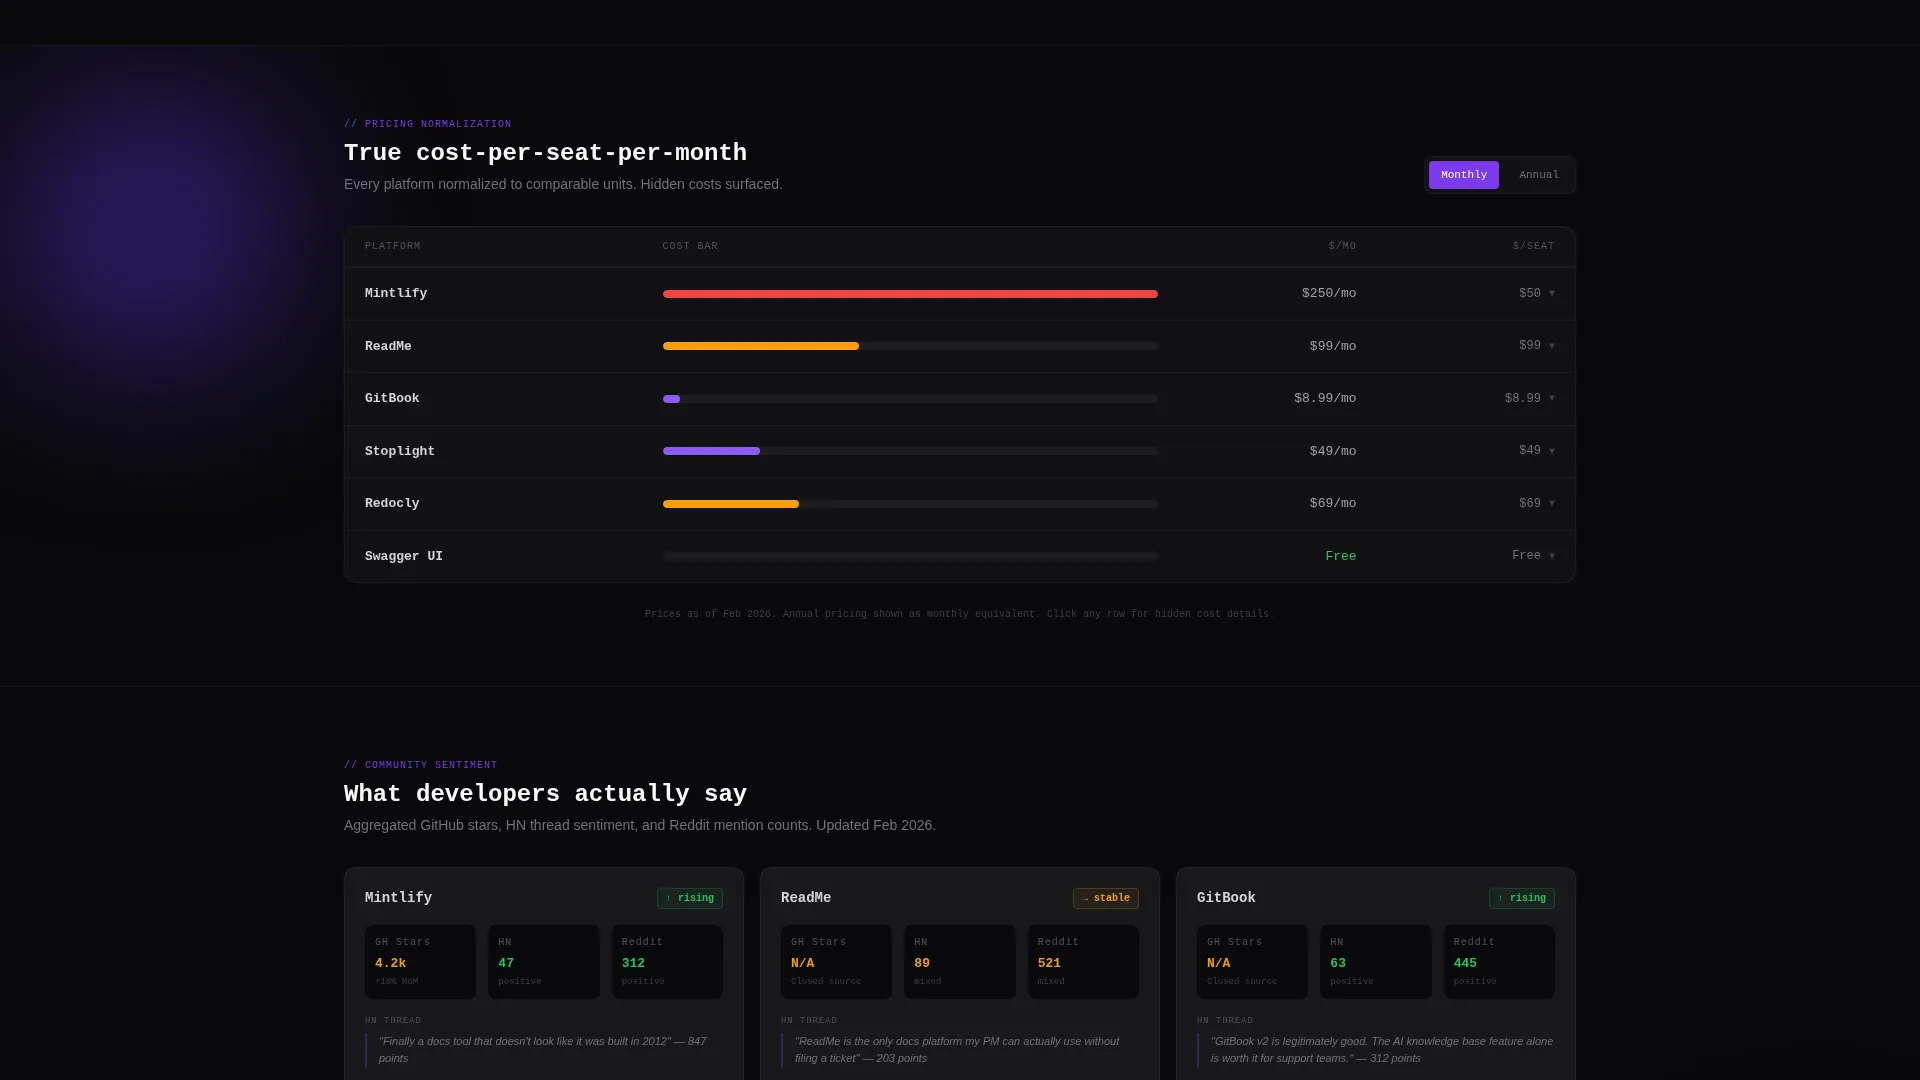Screen dimensions: 1920x1080
Task: Click the Stoplight purple cost bar
Action: coord(711,451)
